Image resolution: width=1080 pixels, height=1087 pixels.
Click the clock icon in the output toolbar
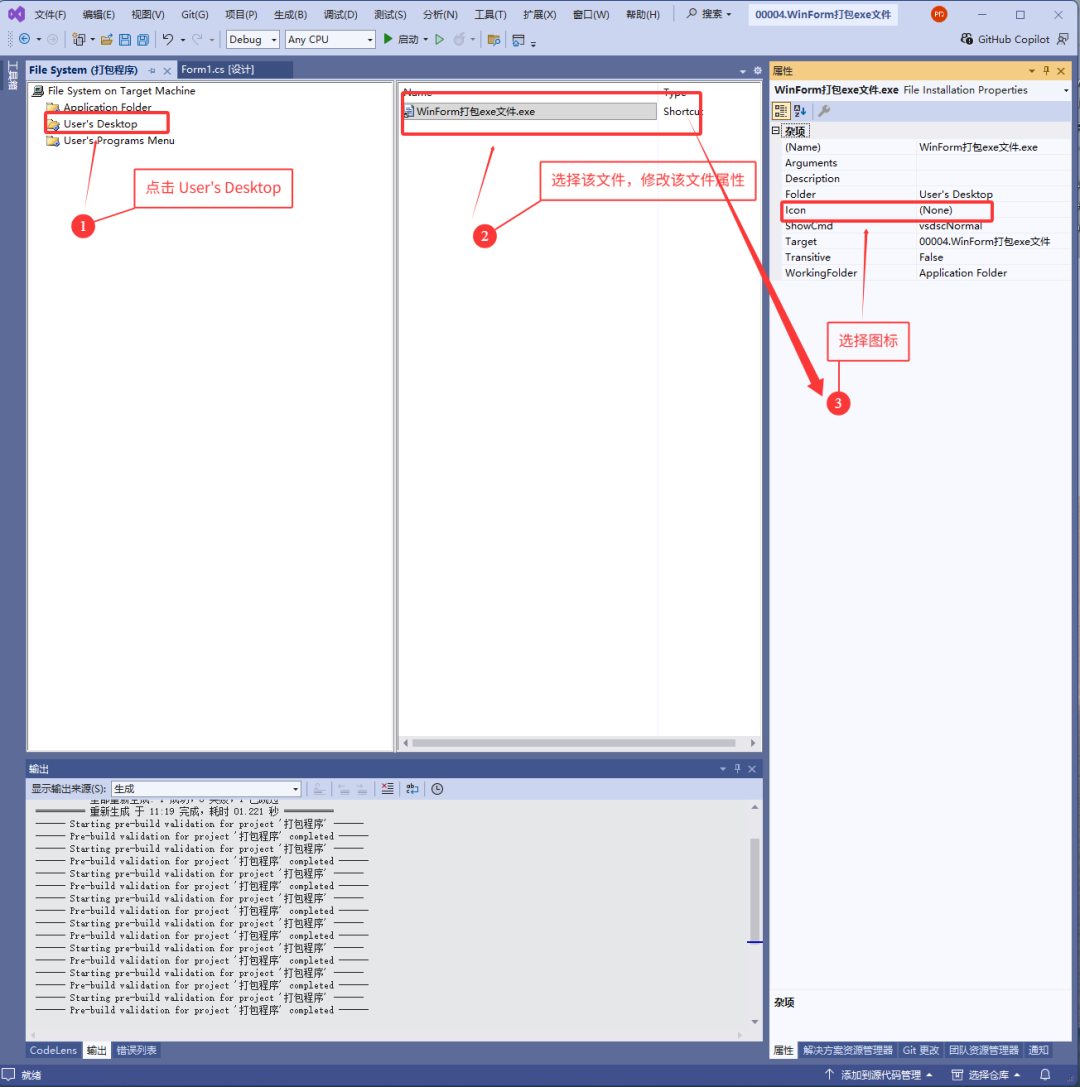tap(437, 789)
